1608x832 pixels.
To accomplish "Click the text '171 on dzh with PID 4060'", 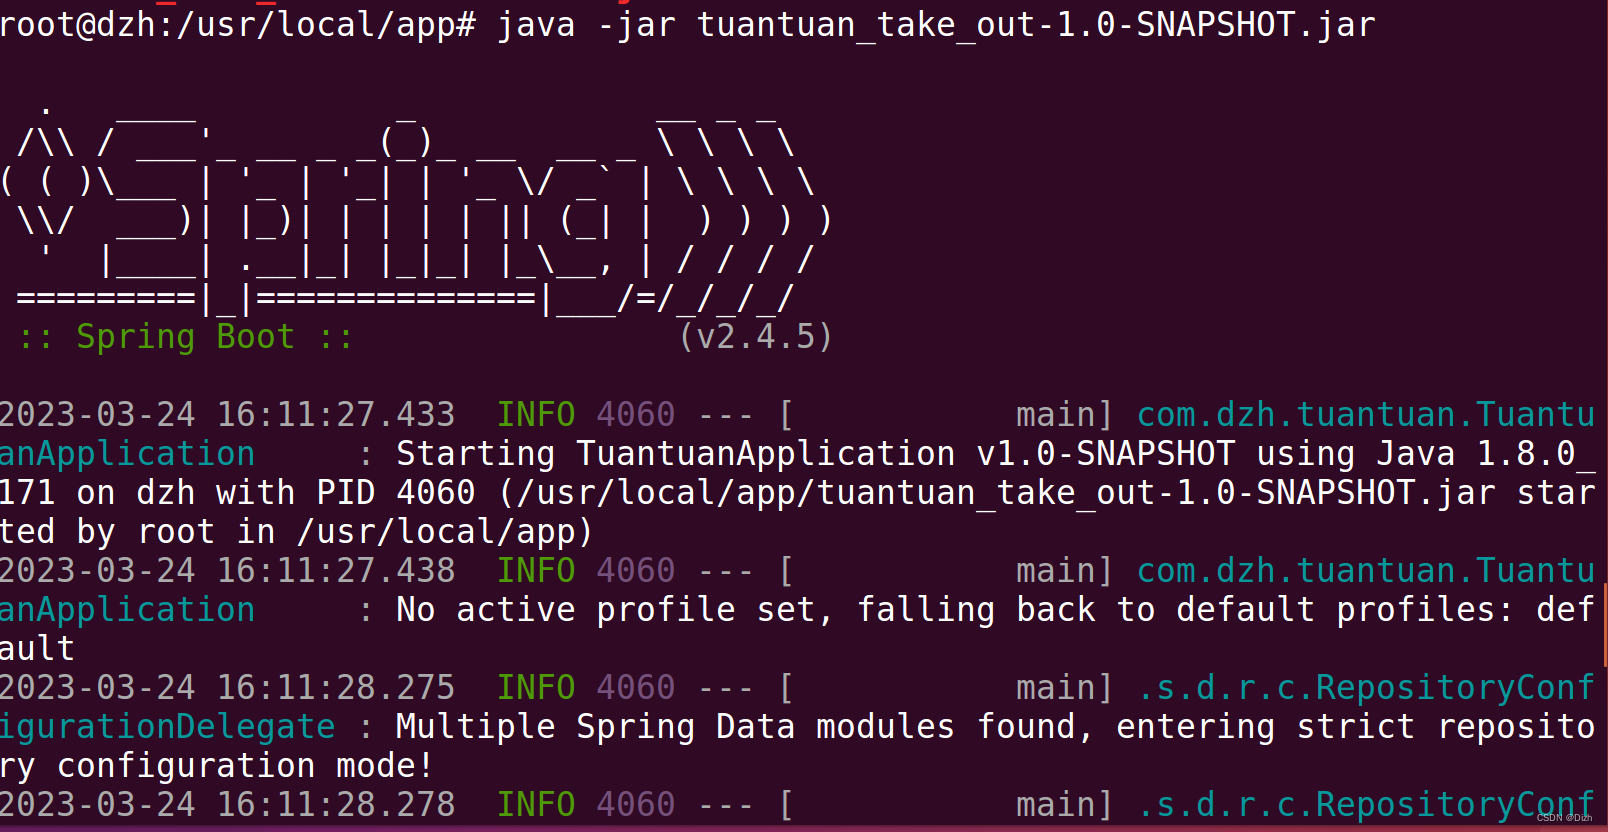I will point(238,493).
